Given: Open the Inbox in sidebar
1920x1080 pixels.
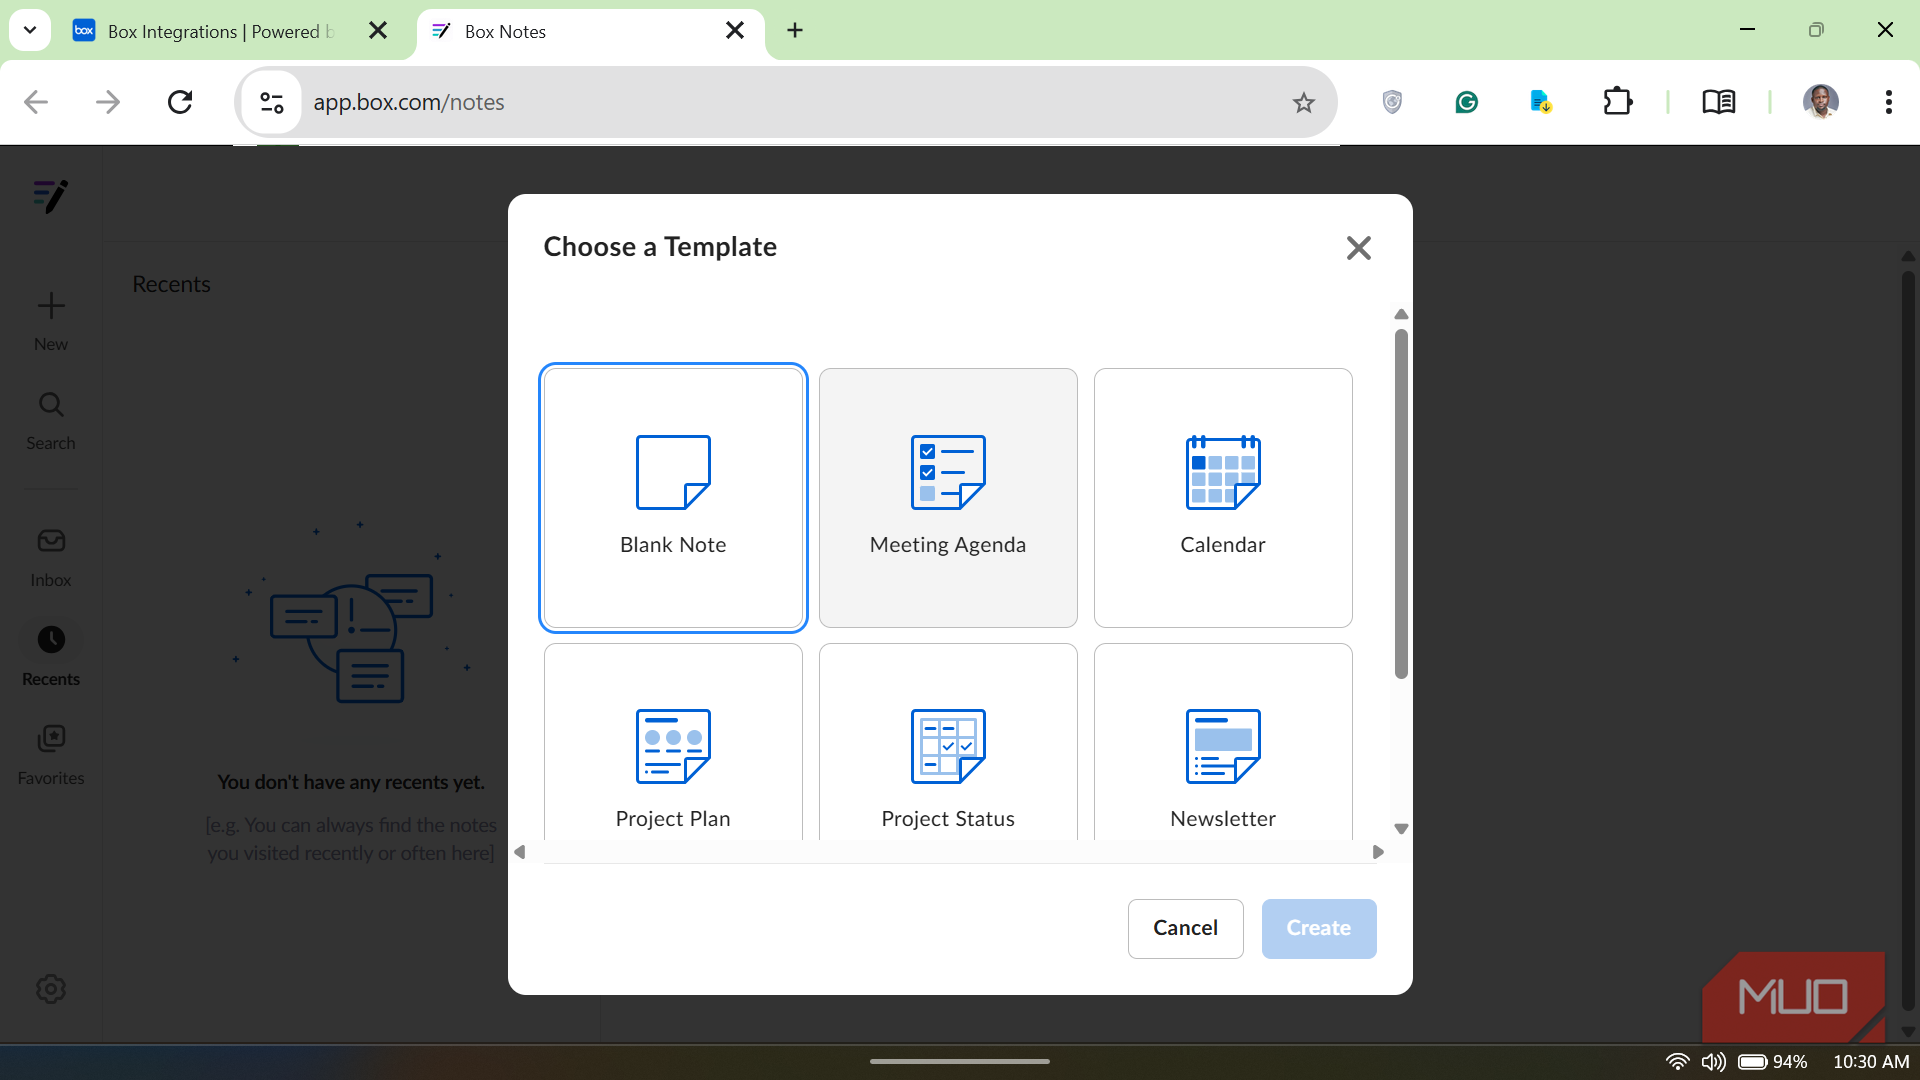Looking at the screenshot, I should [51, 558].
